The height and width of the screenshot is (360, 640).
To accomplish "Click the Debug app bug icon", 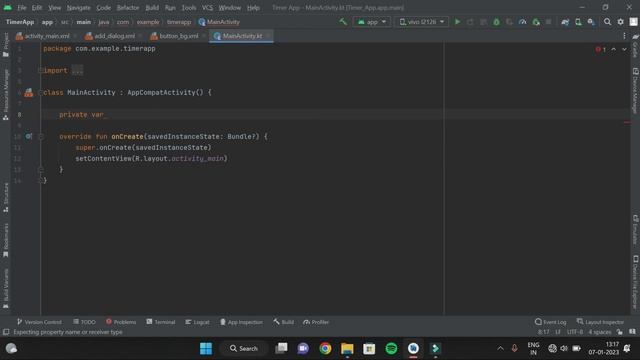I will (x=496, y=22).
